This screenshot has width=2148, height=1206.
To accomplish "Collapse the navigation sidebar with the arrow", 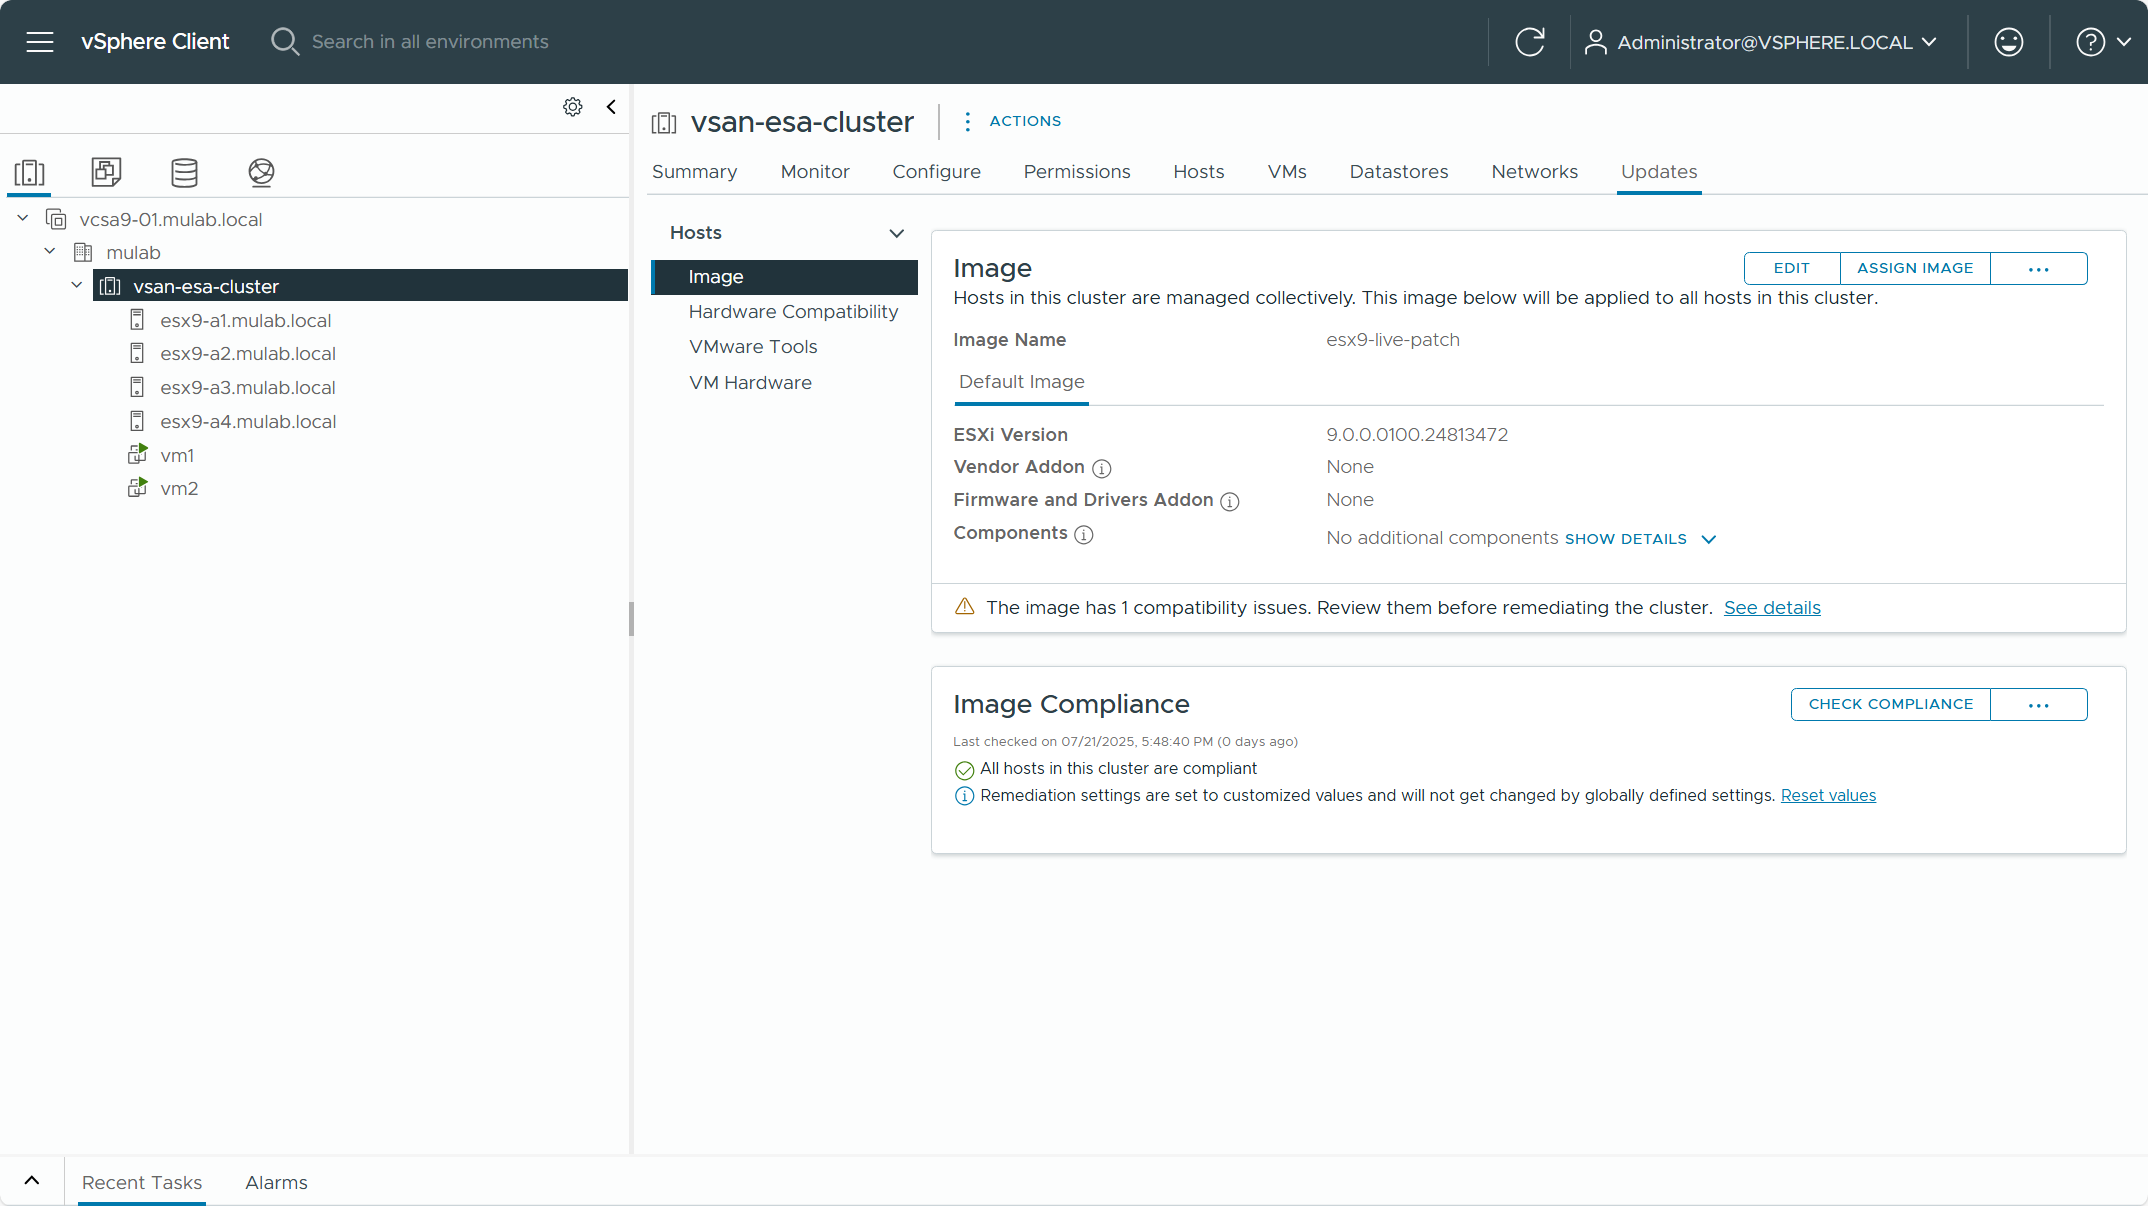I will 611,107.
